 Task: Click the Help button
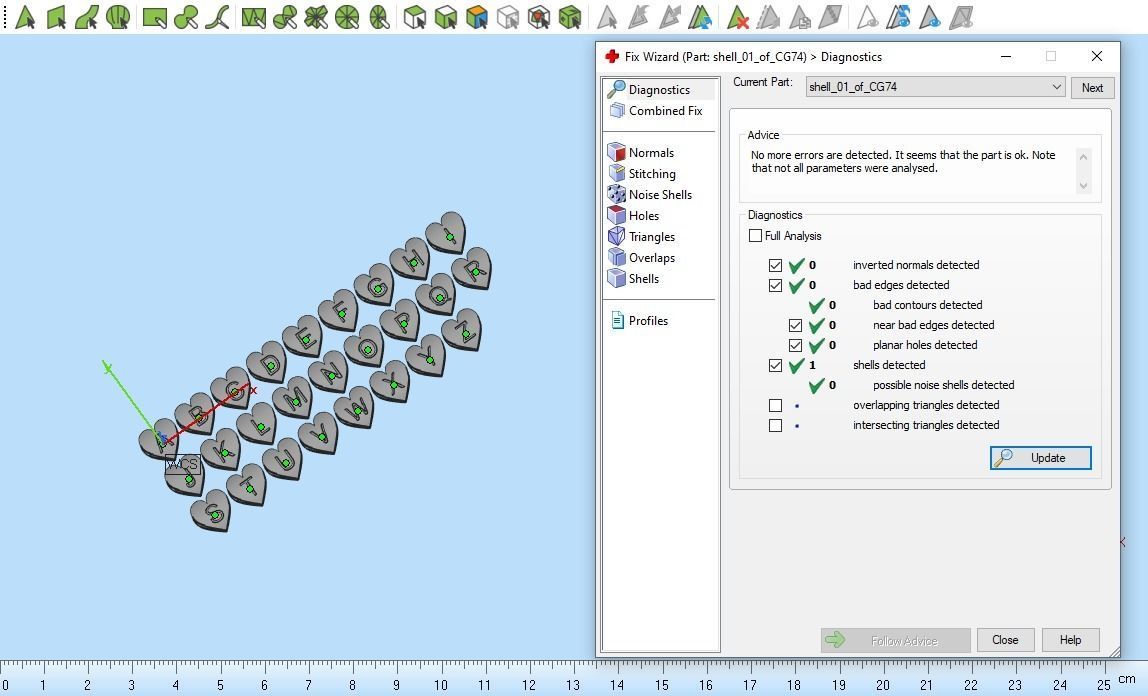[1070, 640]
